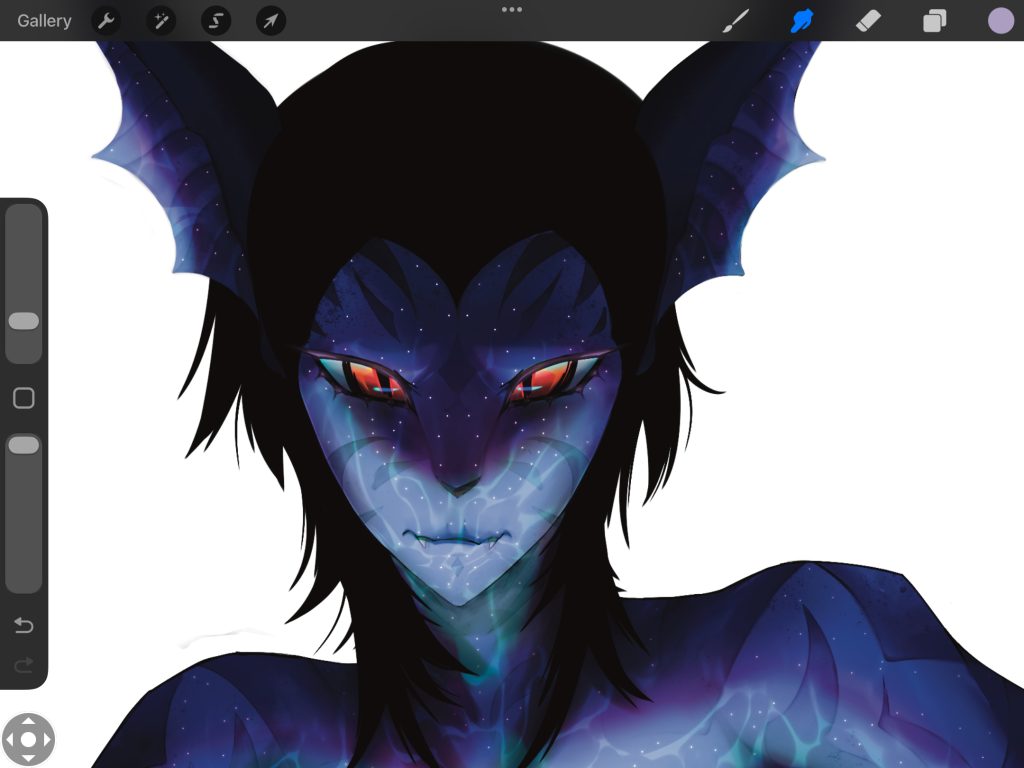Select the Eraser tool
Viewport: 1024px width, 768px height.
[868, 21]
